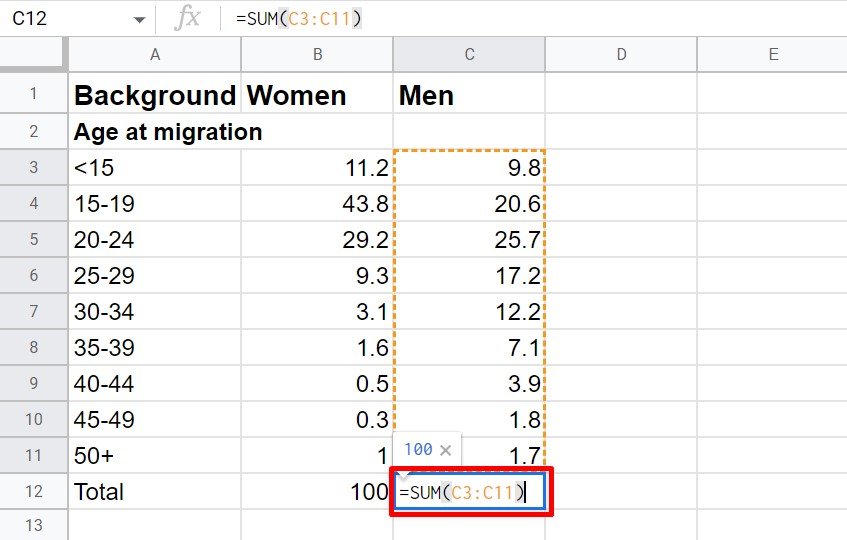
Task: Click cell C12 with the SUM formula
Action: tap(469, 491)
